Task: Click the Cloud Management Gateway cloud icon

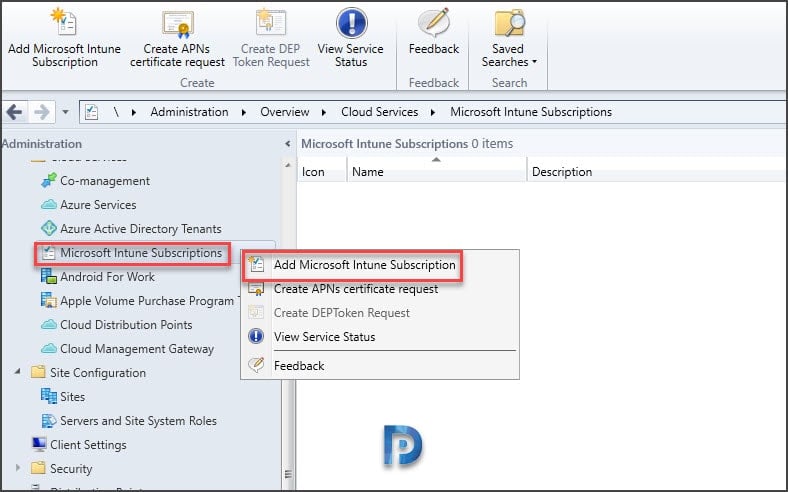Action: click(49, 348)
